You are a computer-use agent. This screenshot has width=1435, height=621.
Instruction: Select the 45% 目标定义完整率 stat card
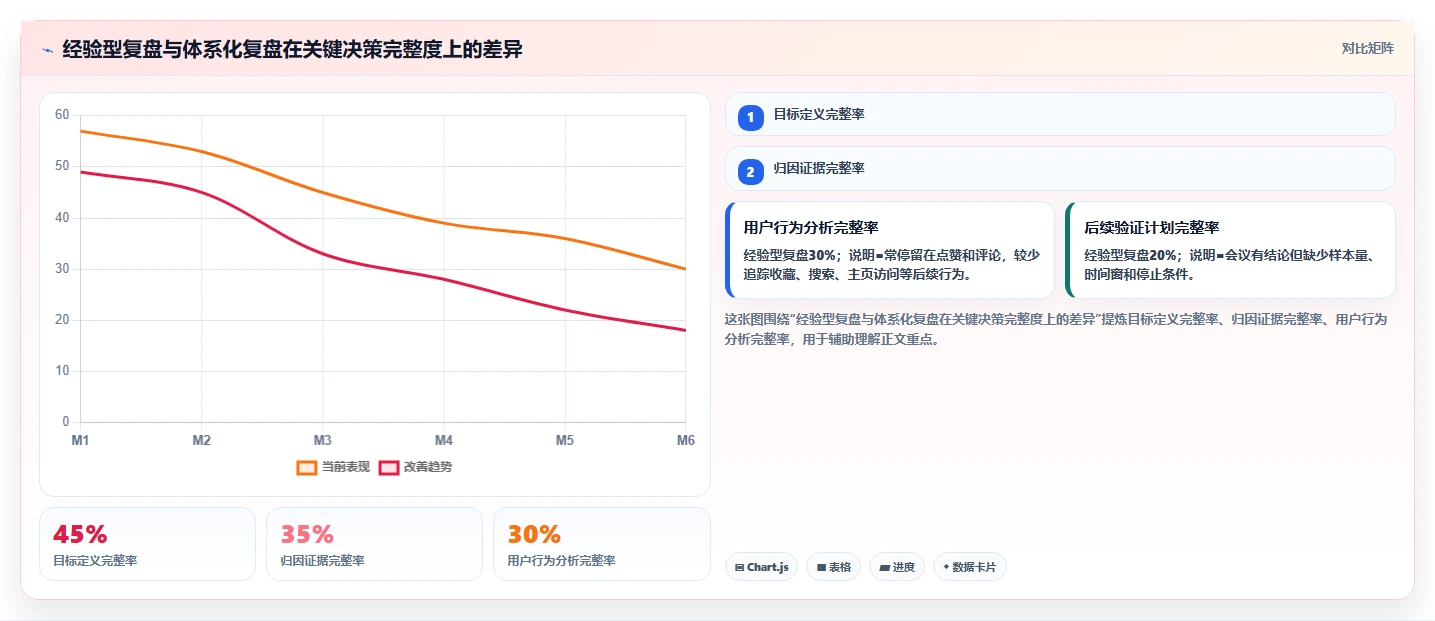pos(148,544)
